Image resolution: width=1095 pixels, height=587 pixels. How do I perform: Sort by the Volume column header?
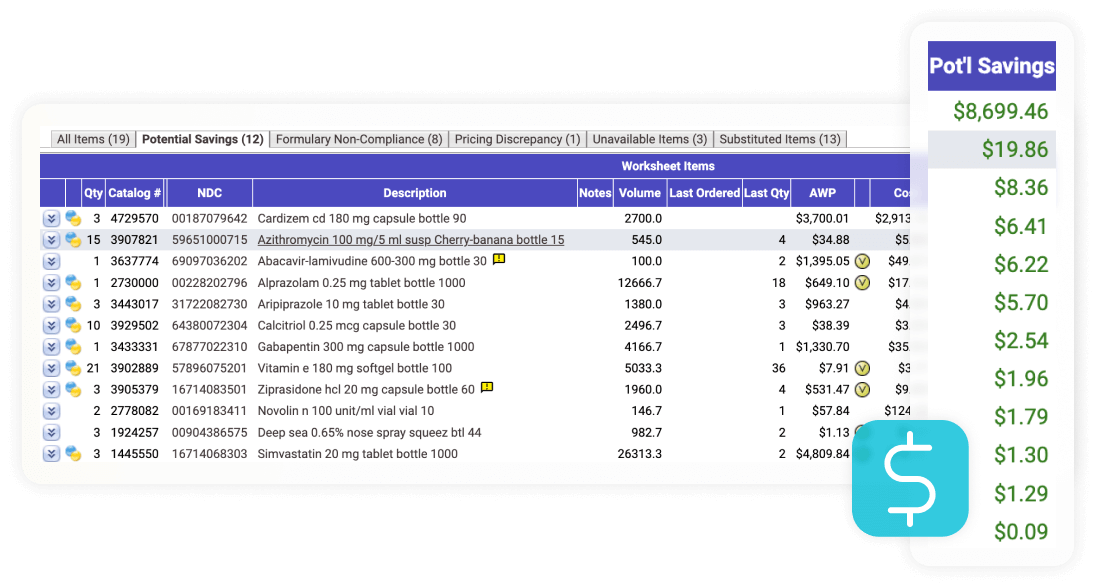point(640,193)
